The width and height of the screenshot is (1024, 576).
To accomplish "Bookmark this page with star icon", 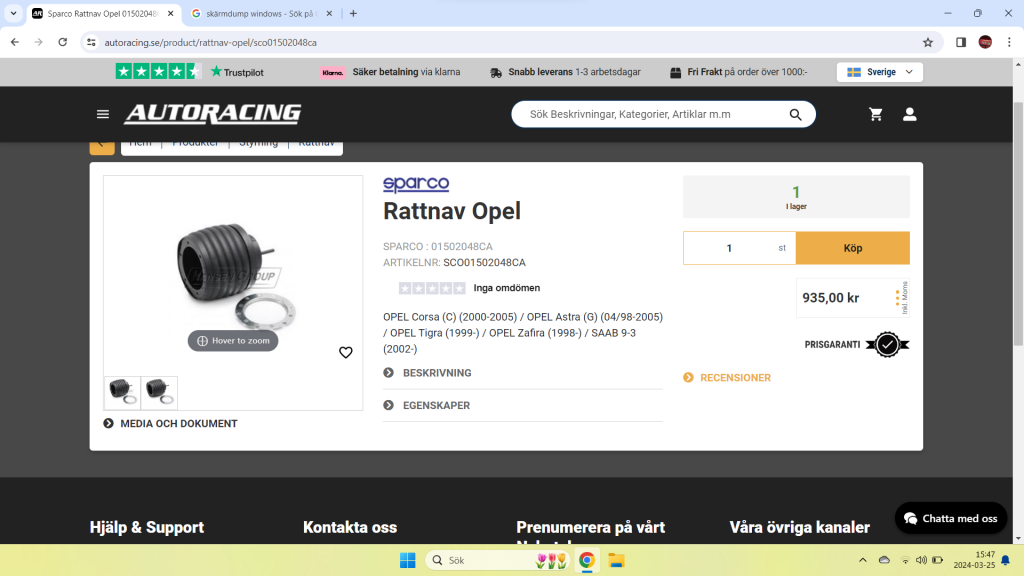I will point(927,42).
